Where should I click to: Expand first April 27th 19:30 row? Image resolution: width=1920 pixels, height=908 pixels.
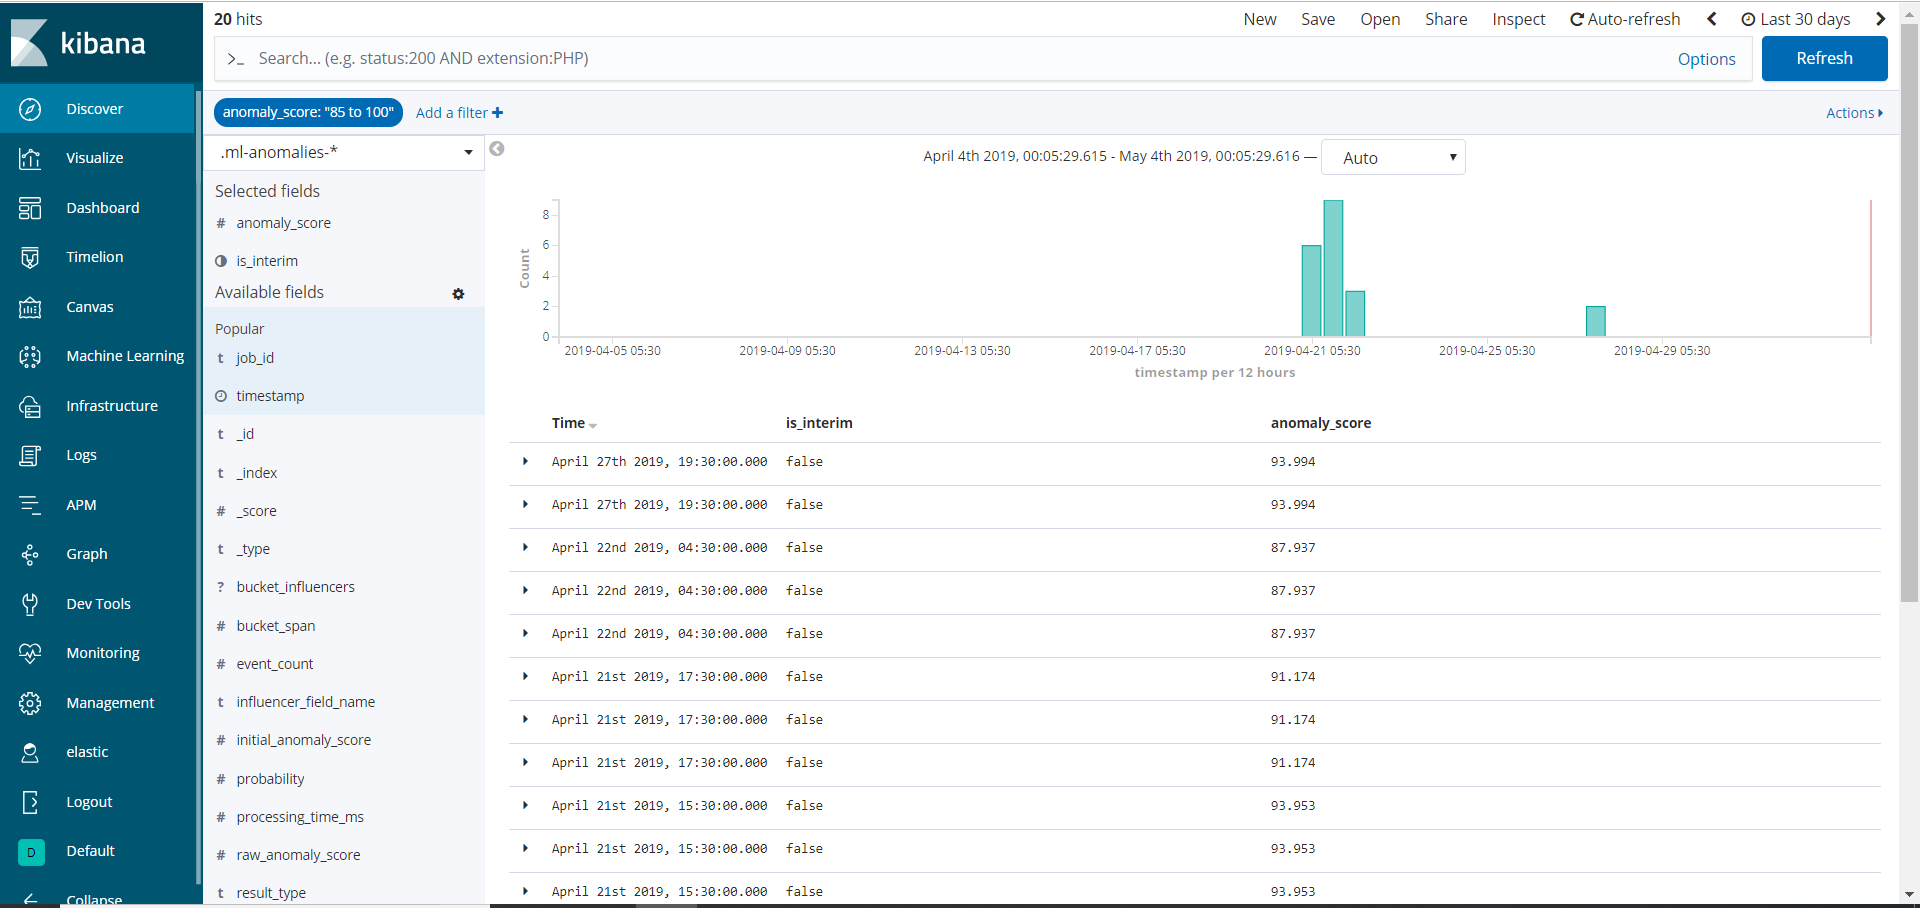[525, 461]
